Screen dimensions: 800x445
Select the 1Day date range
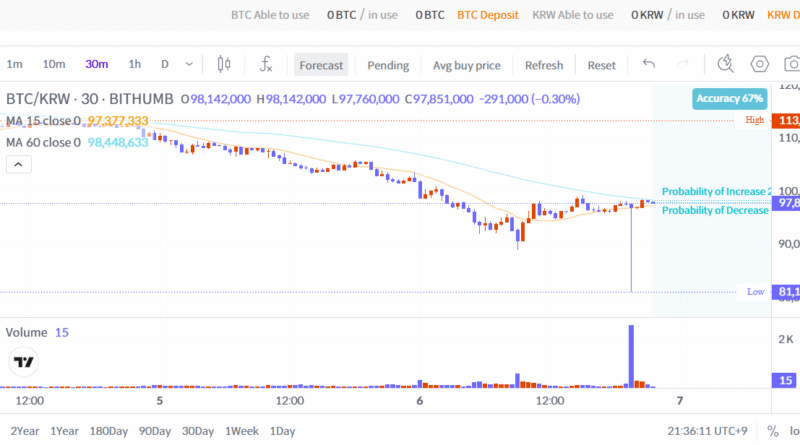pyautogui.click(x=283, y=431)
